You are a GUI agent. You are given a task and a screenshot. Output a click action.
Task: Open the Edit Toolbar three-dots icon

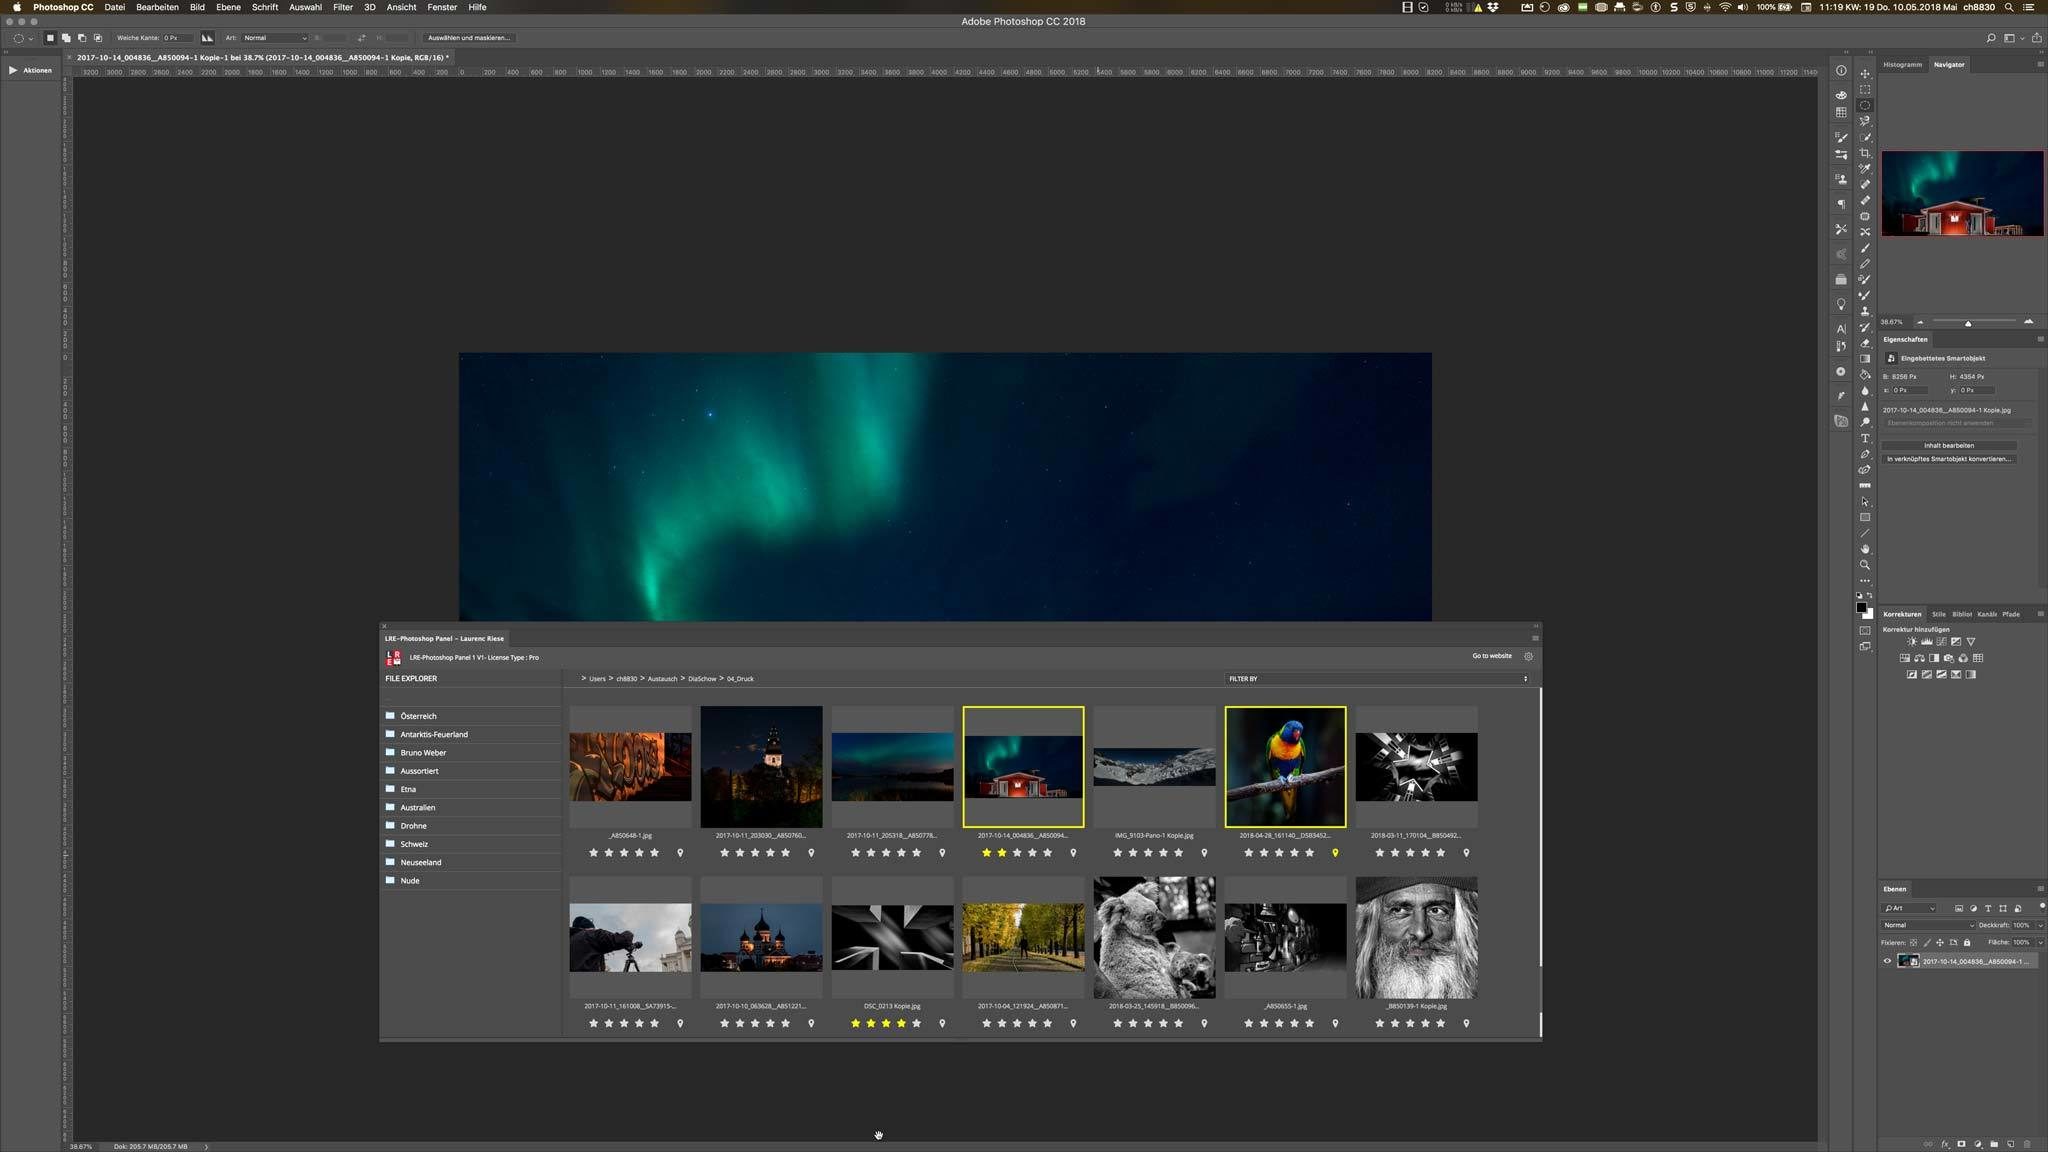coord(1865,580)
